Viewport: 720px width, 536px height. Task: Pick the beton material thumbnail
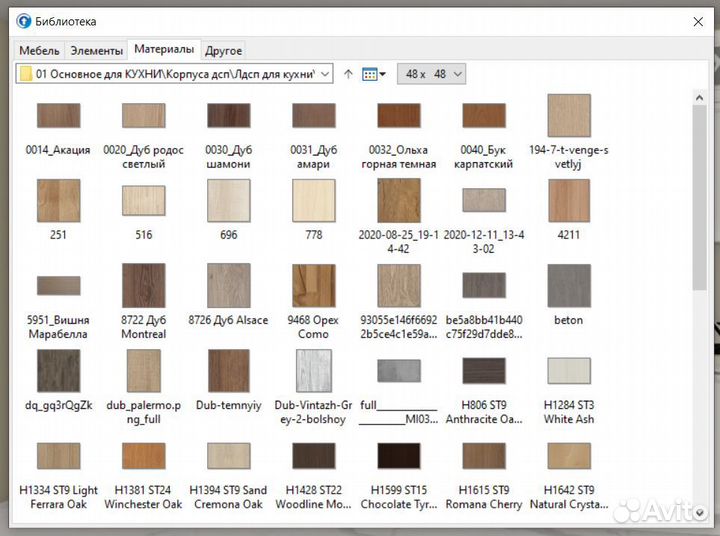pyautogui.click(x=568, y=285)
